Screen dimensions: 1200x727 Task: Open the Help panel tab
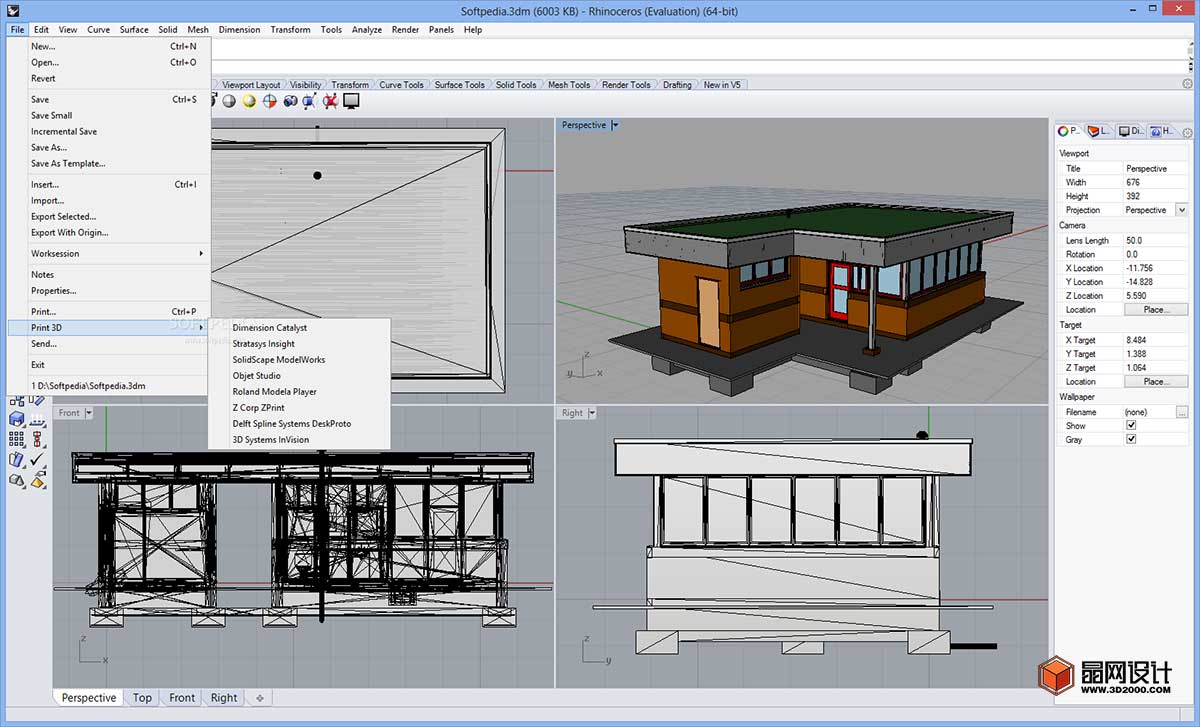point(1162,131)
